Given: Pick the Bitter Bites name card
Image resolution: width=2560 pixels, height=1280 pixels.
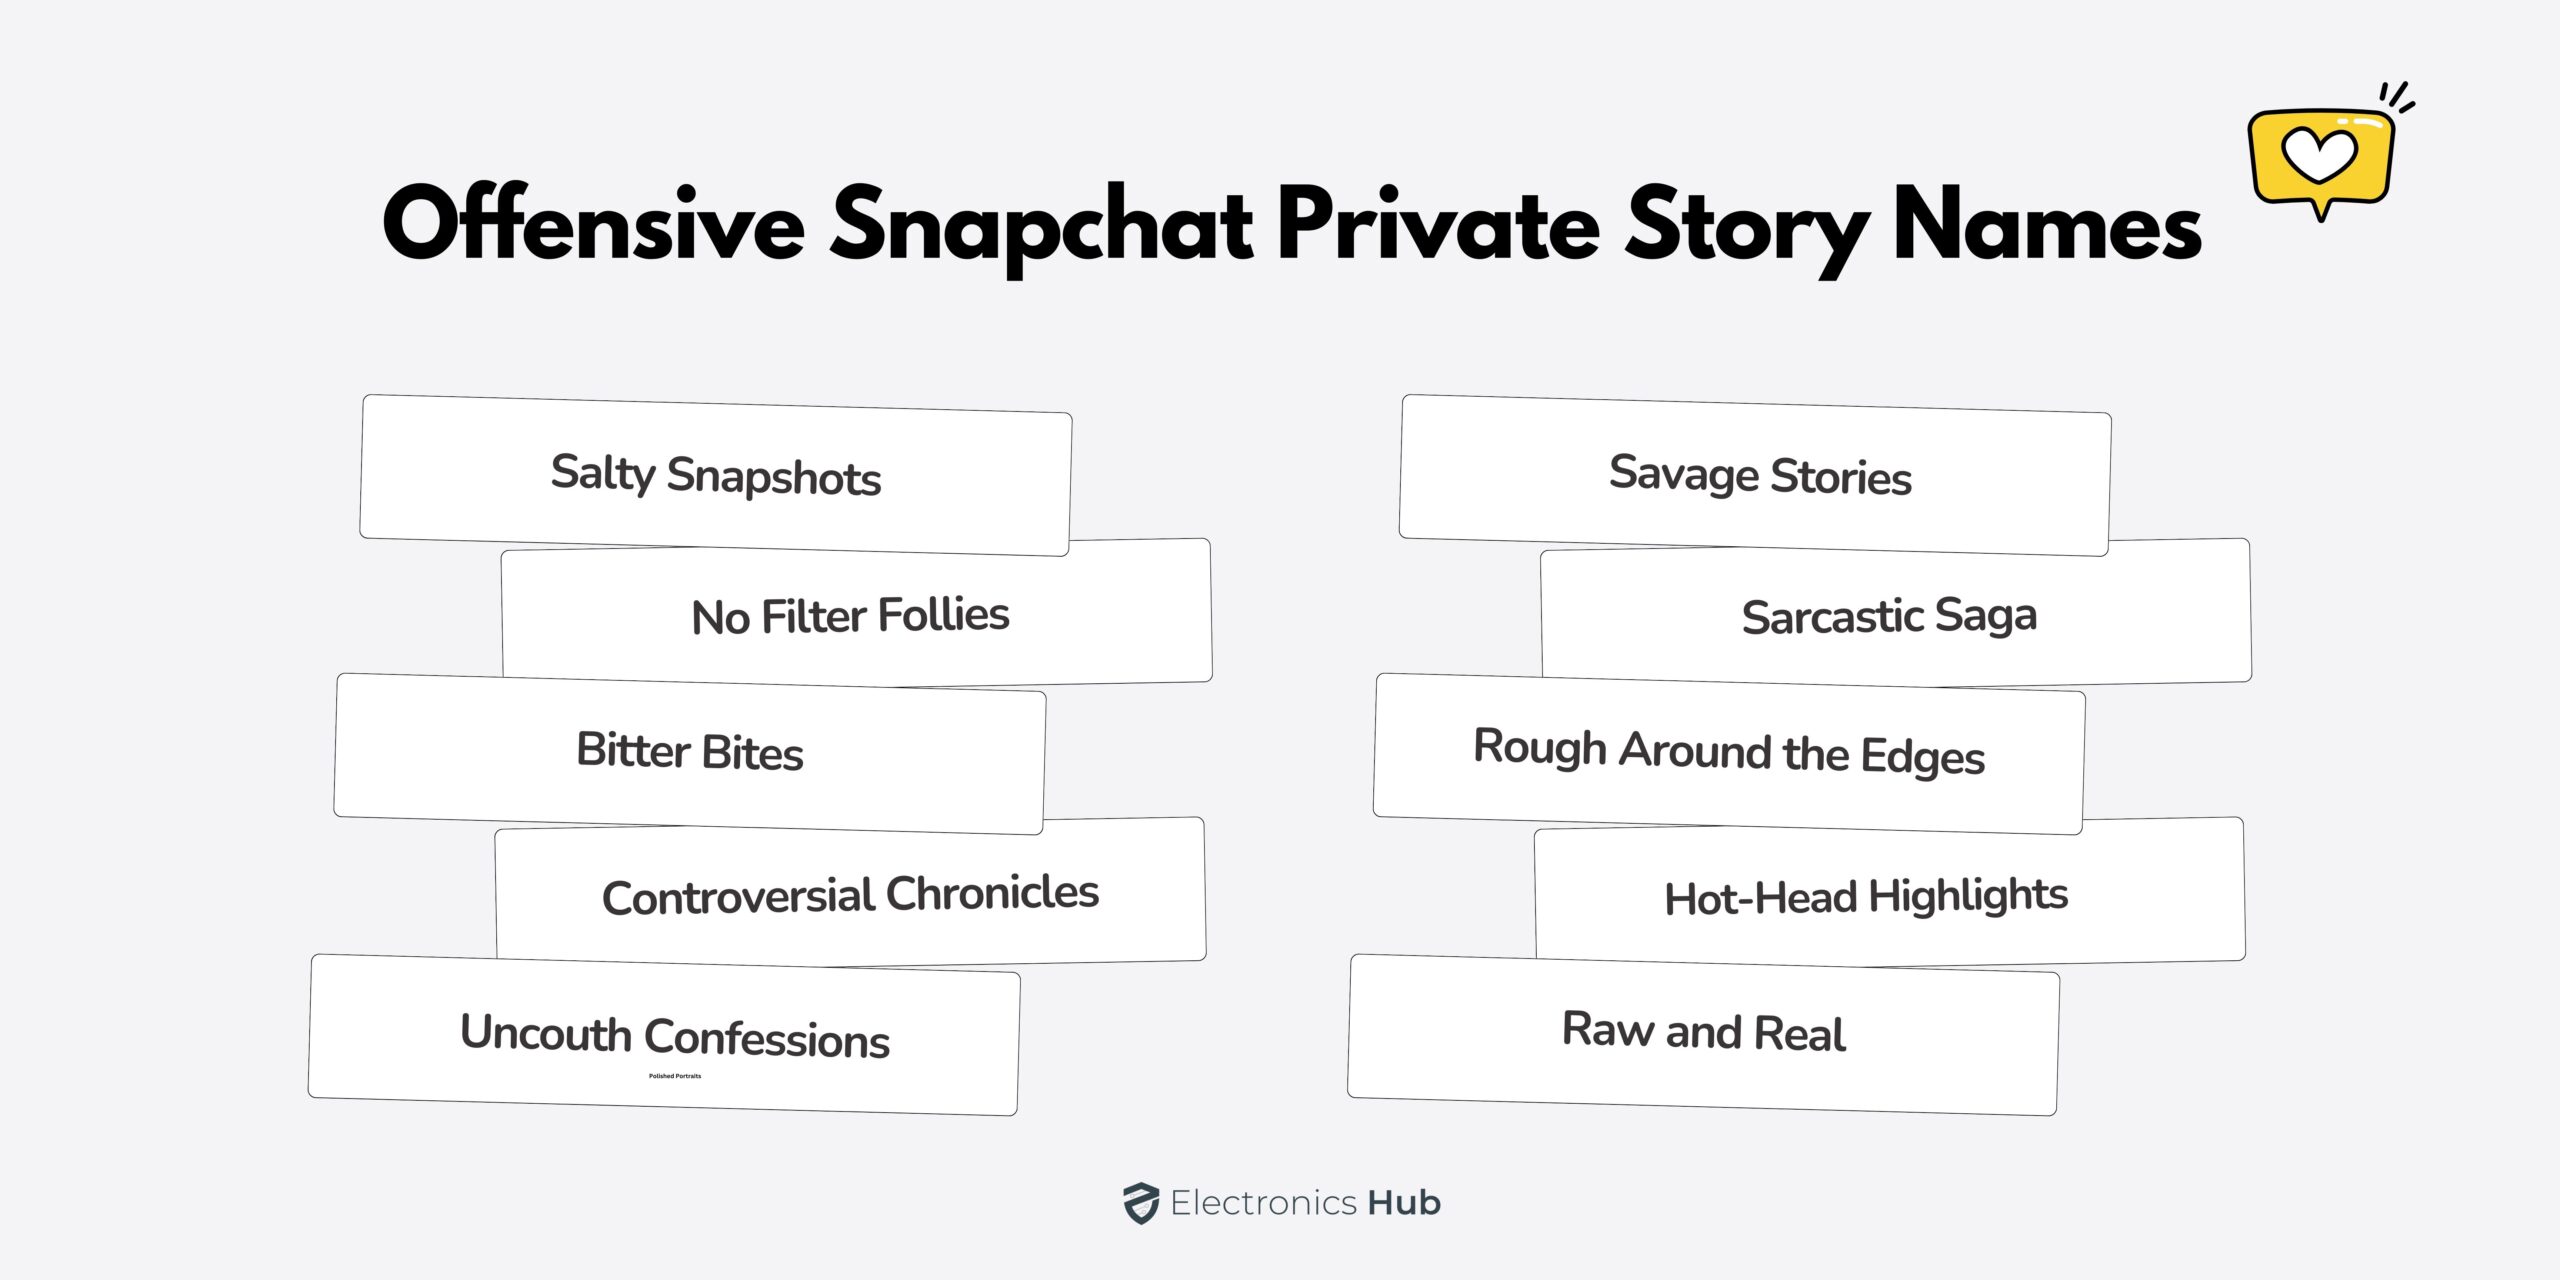Looking at the screenshot, I should 690,752.
